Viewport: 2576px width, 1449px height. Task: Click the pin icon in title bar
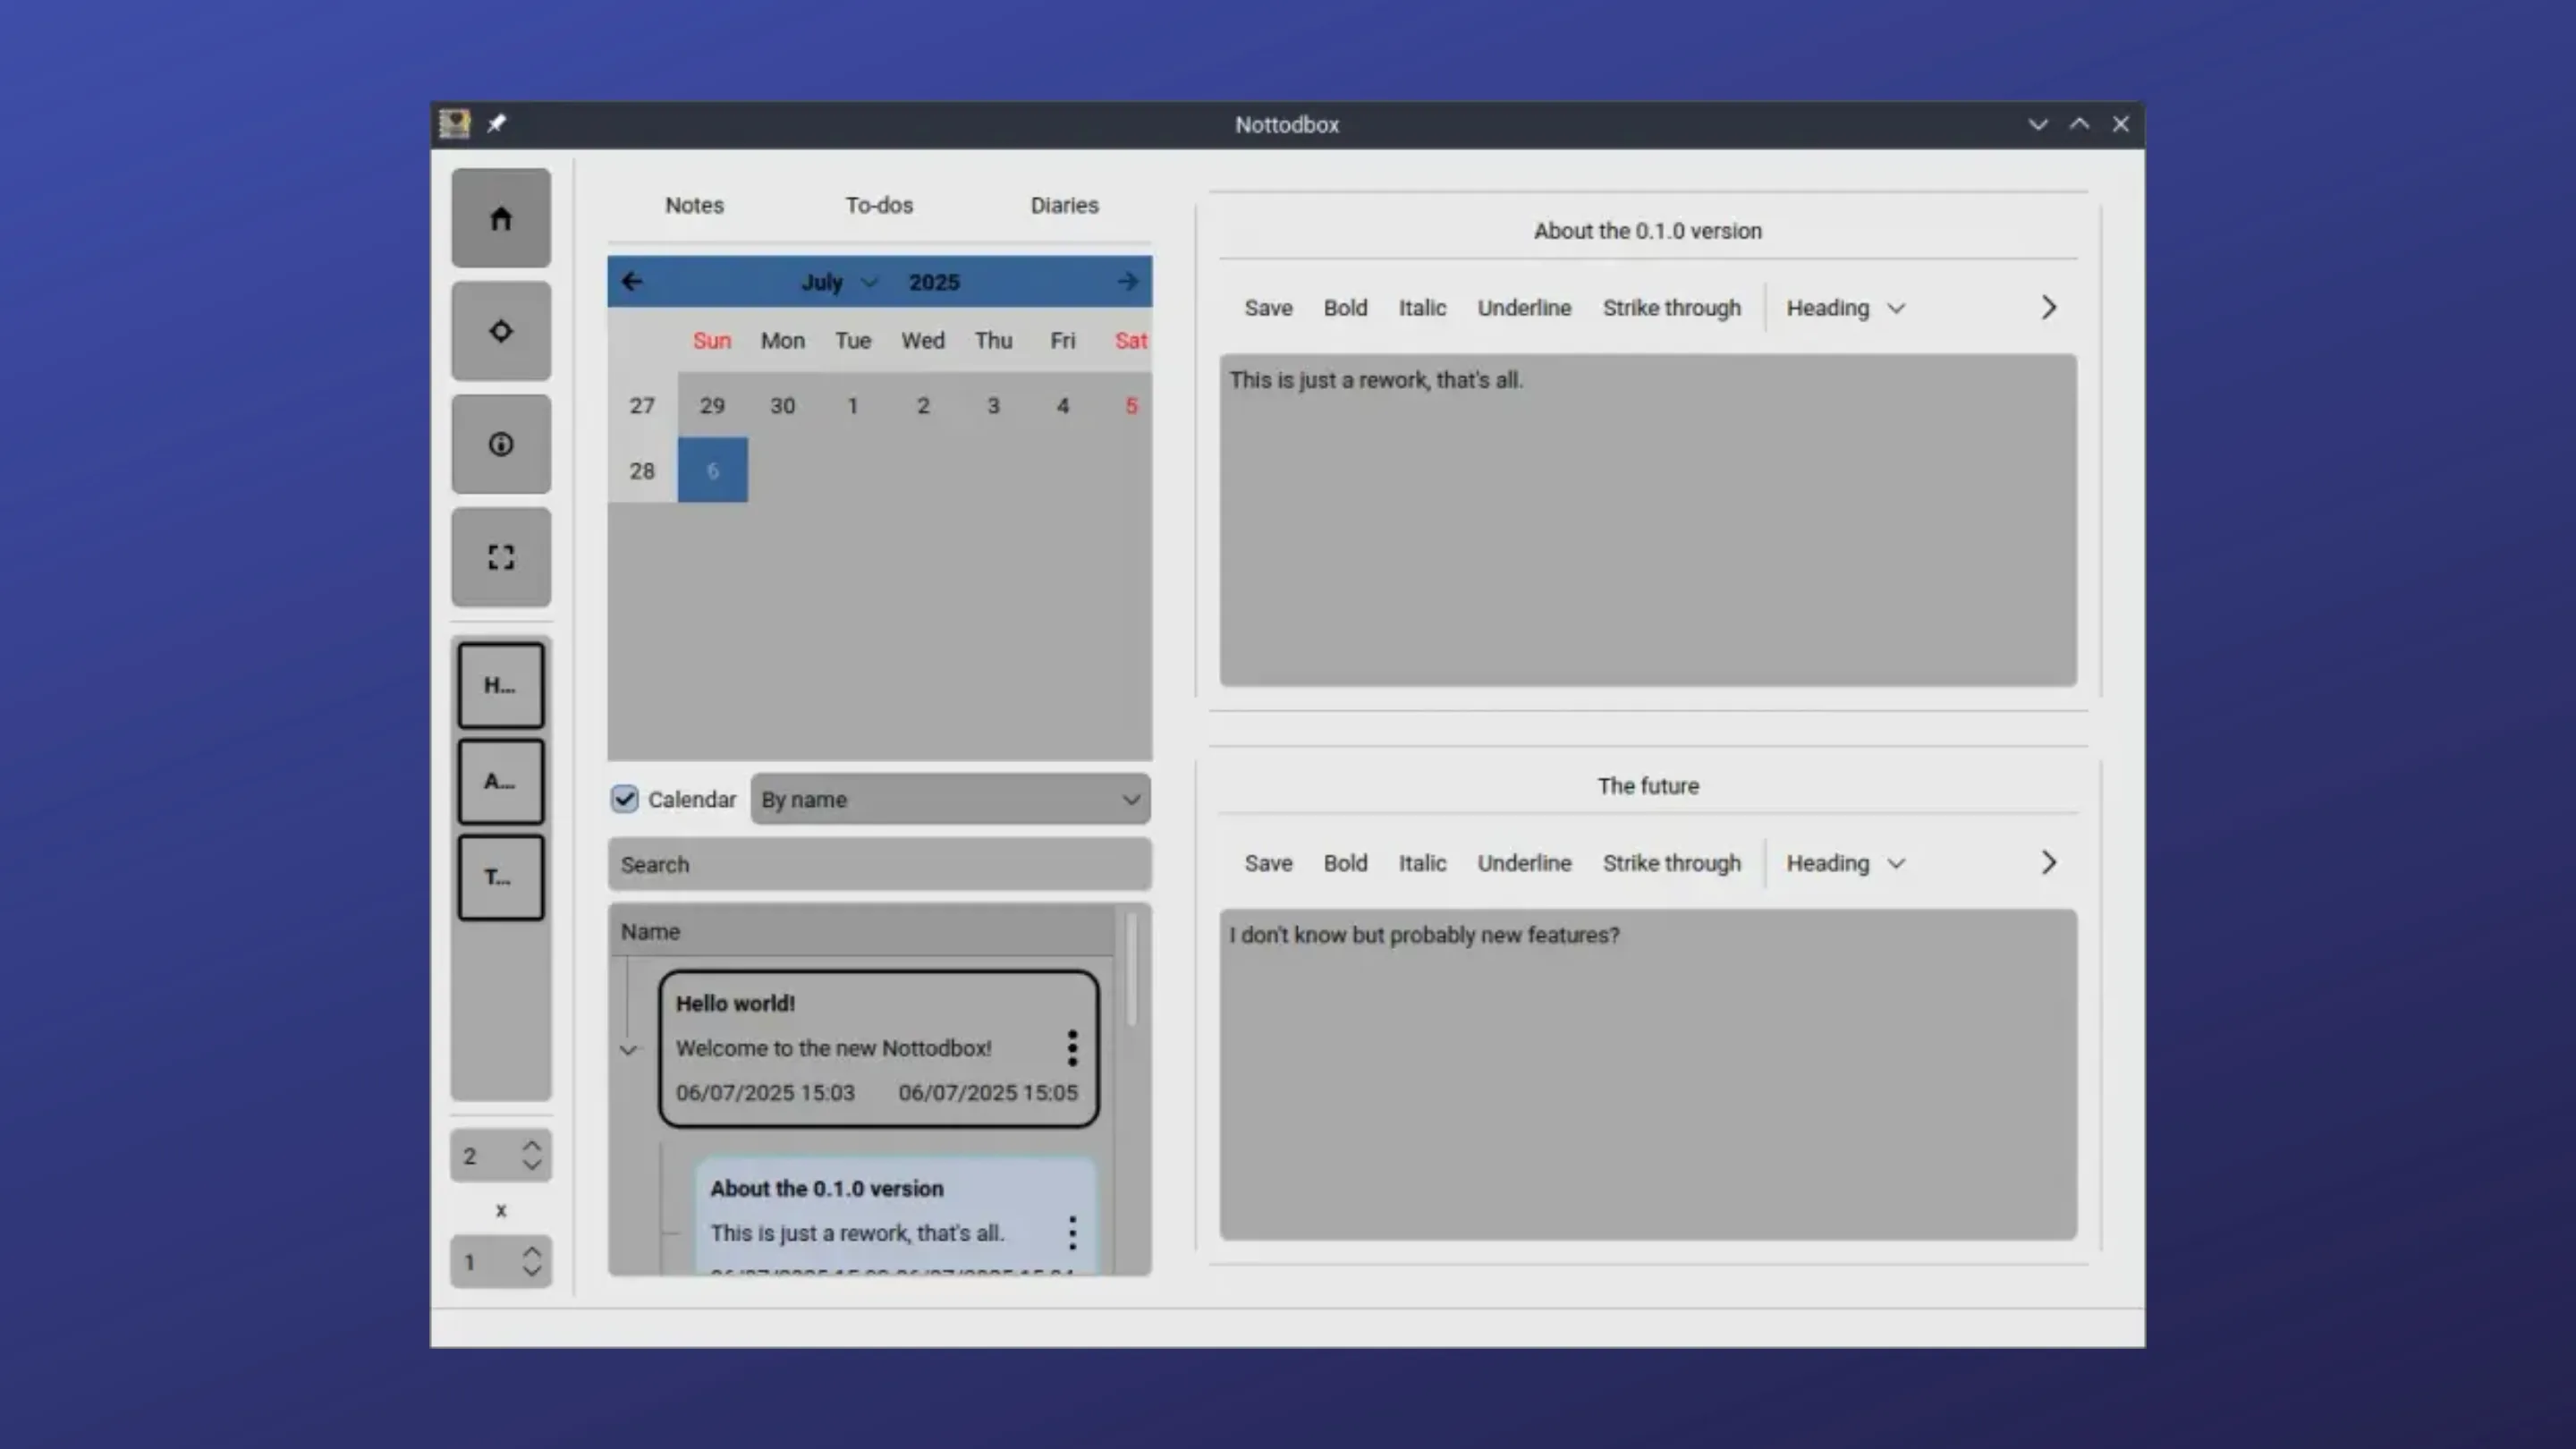point(497,124)
